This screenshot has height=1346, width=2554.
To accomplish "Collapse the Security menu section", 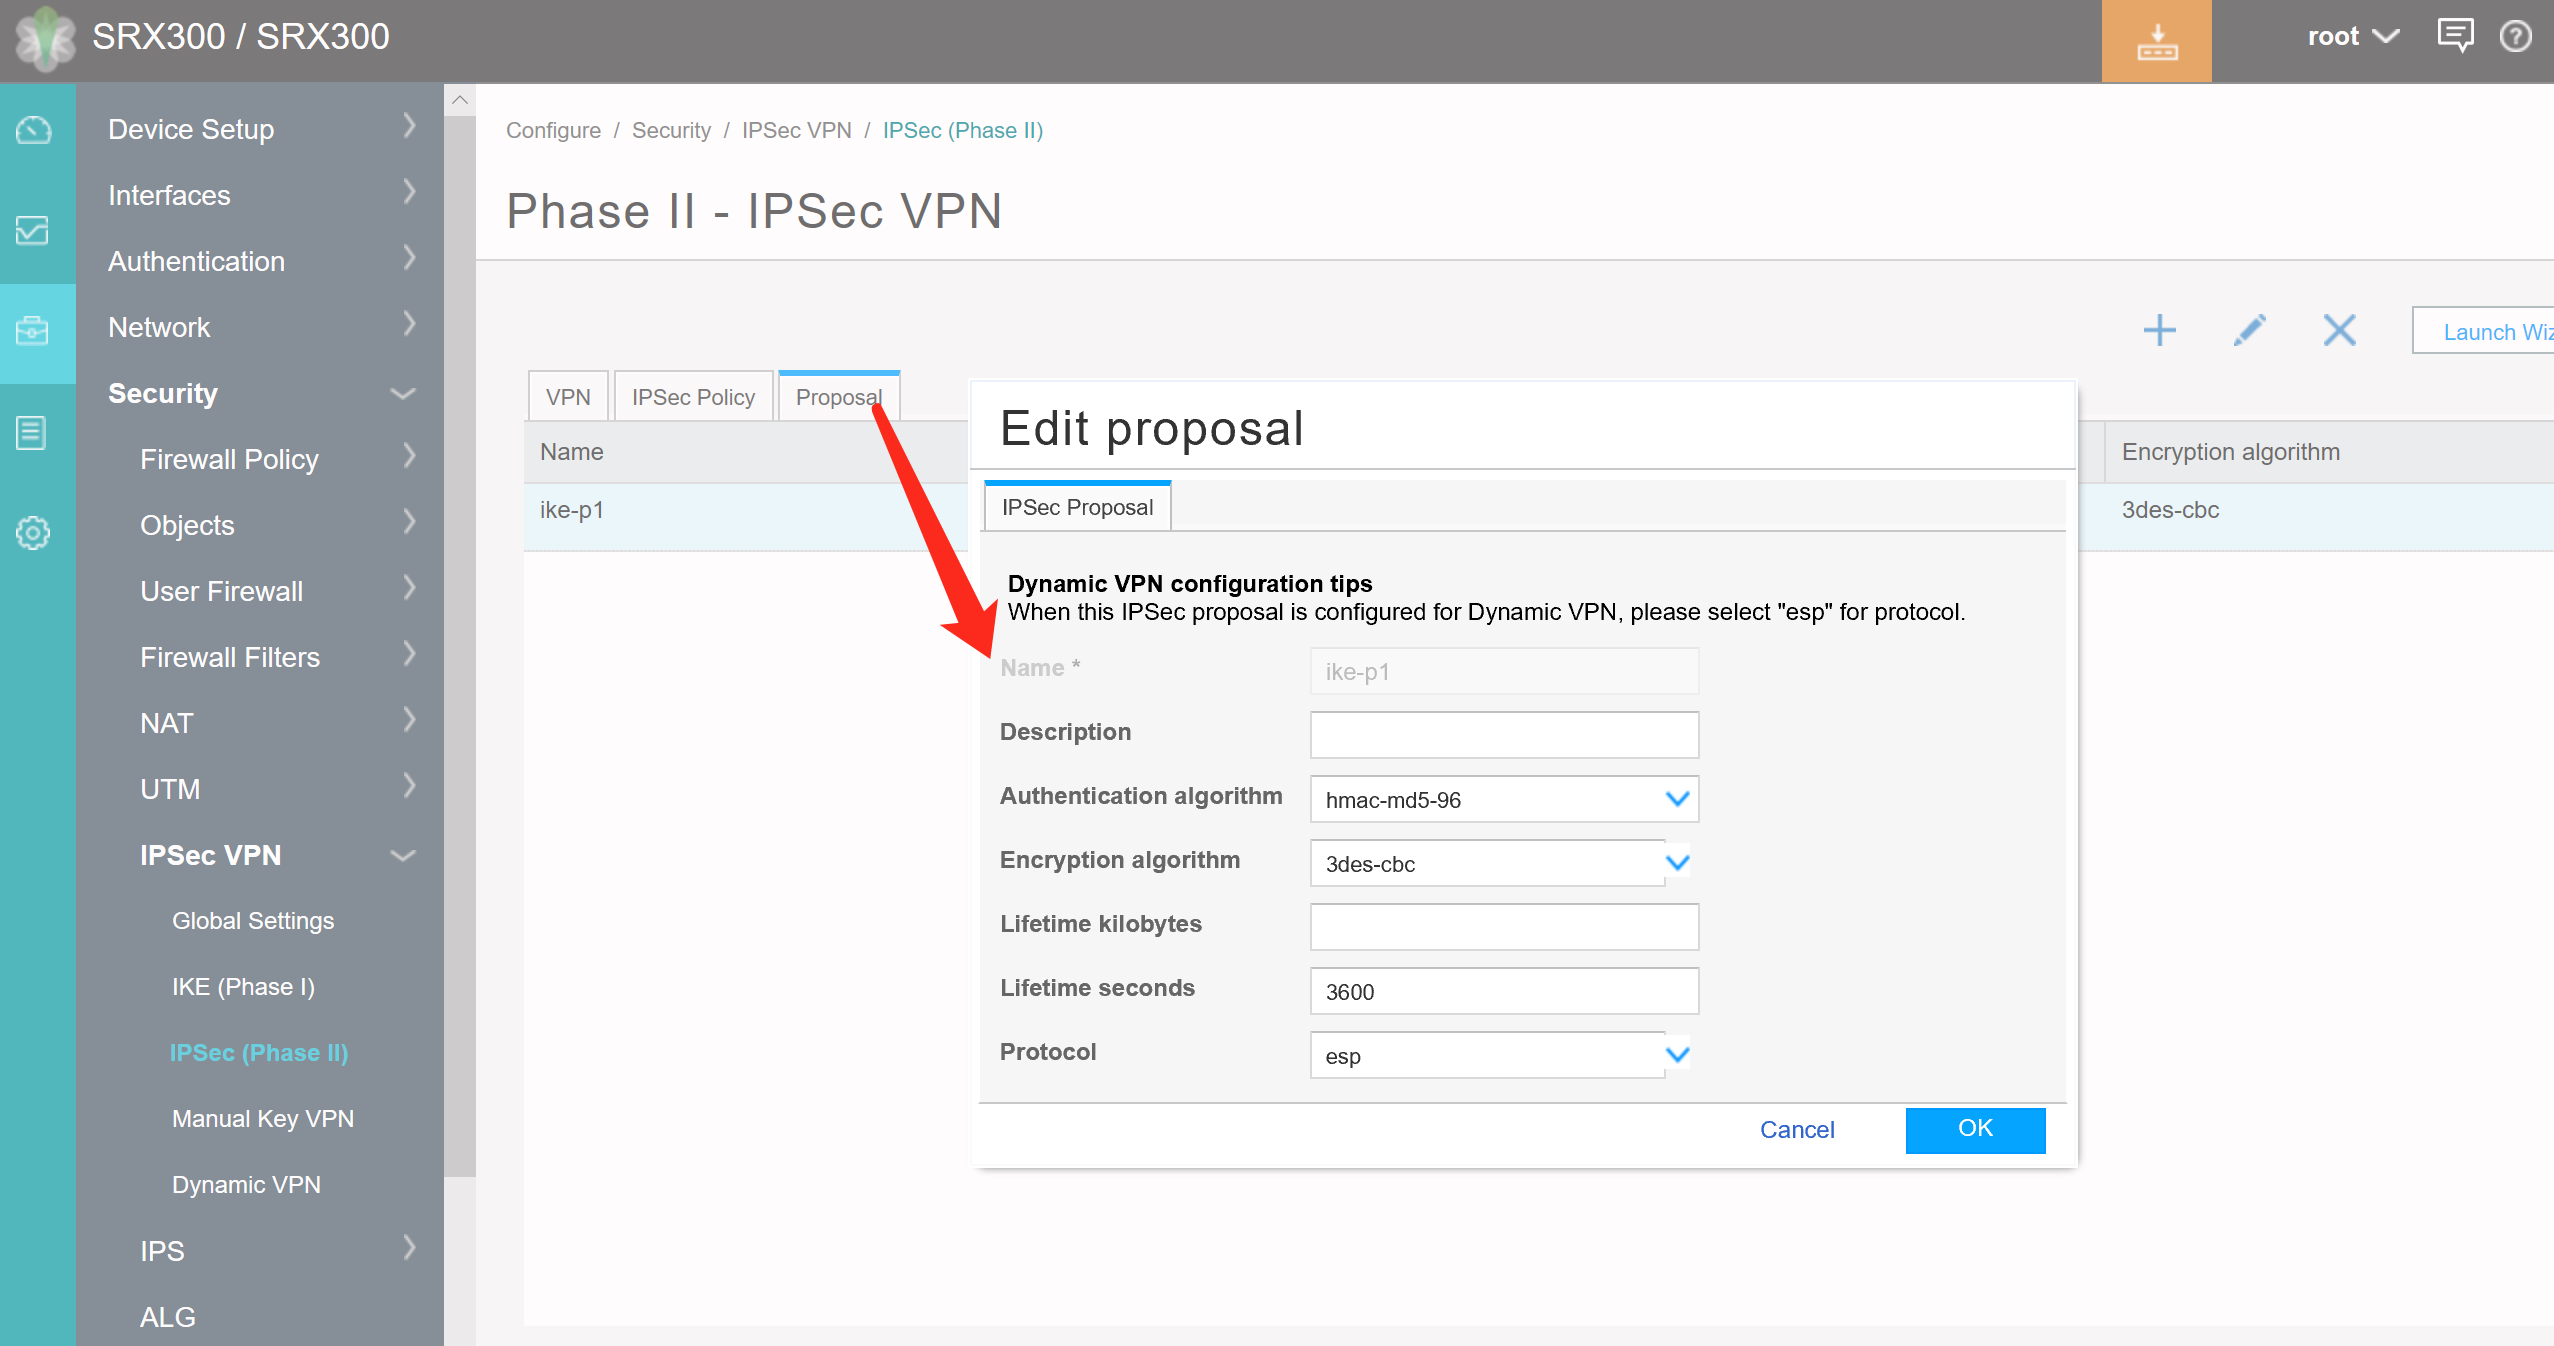I will click(402, 394).
